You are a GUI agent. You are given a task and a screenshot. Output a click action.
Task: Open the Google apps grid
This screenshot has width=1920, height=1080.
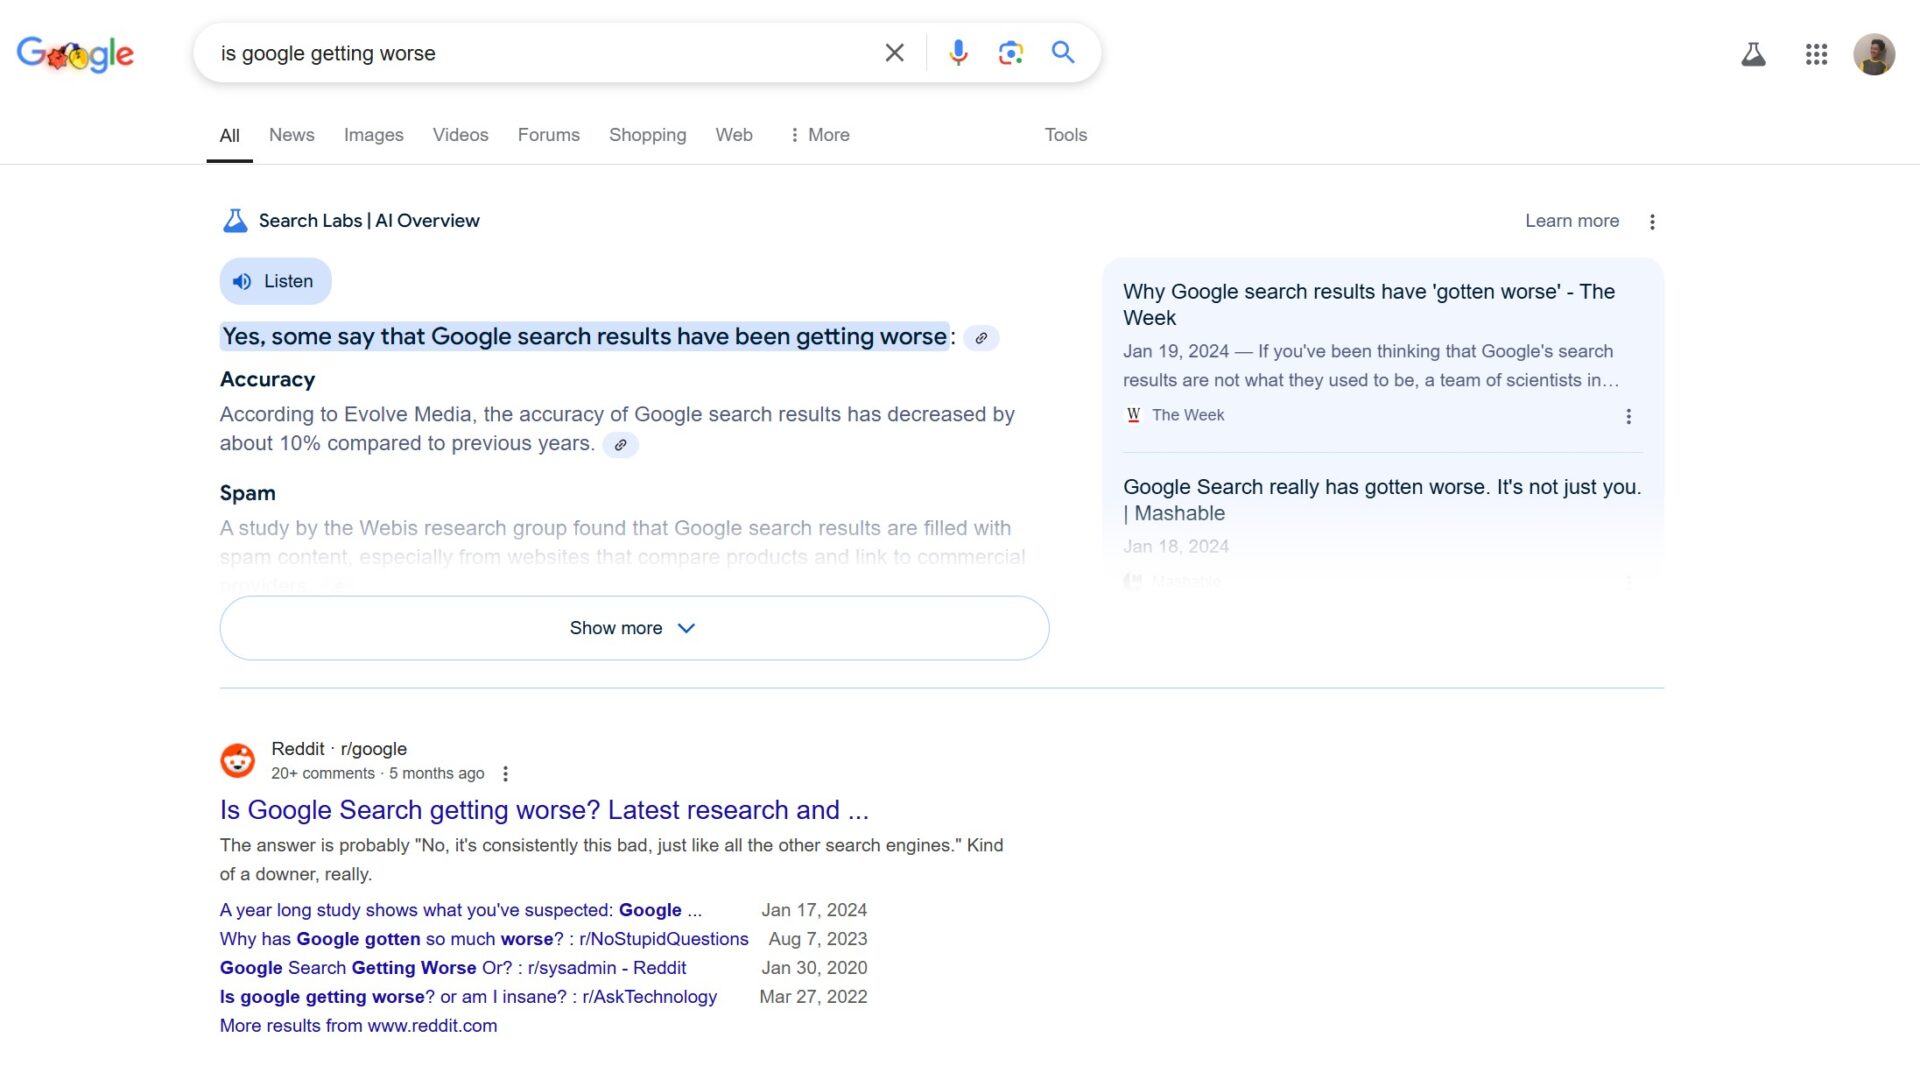(1817, 55)
